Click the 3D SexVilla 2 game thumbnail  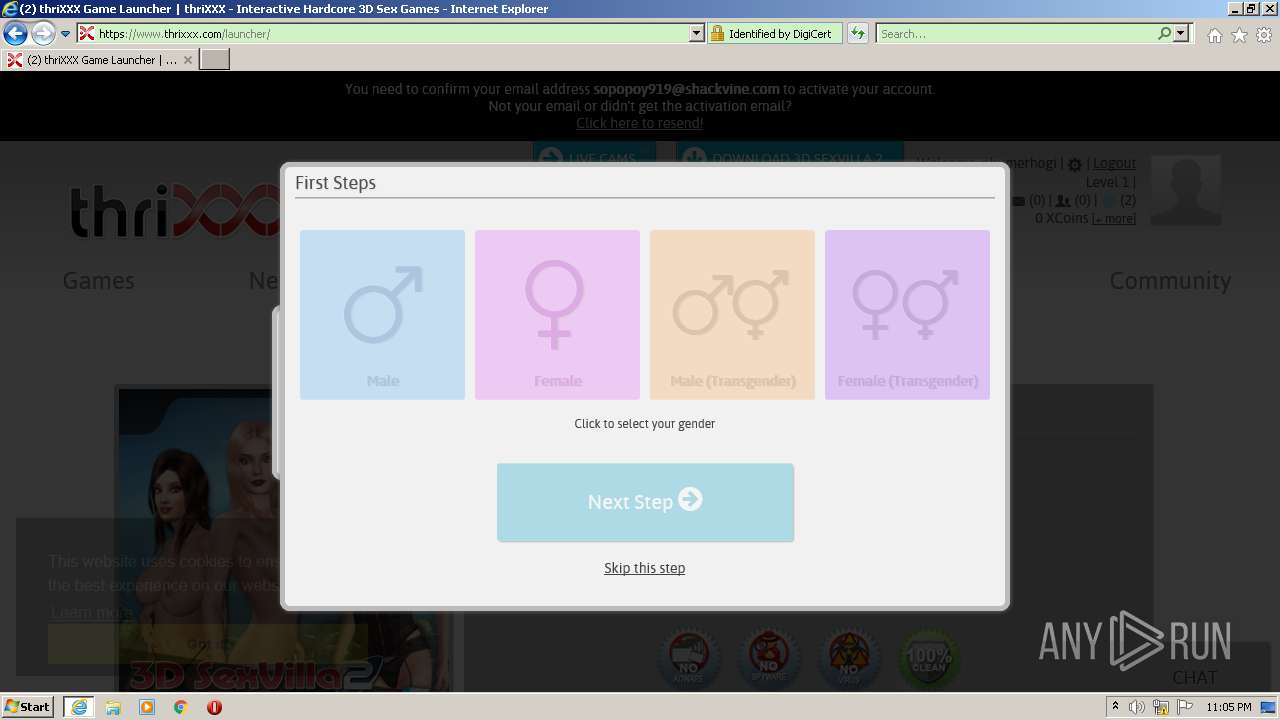(285, 540)
